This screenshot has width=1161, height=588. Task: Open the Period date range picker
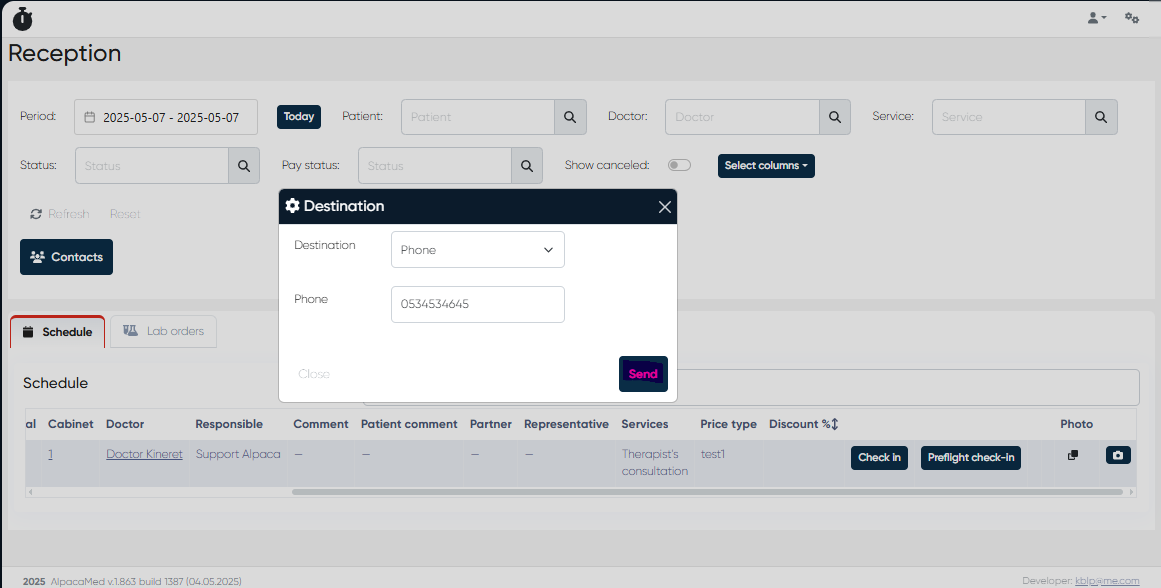pyautogui.click(x=166, y=117)
